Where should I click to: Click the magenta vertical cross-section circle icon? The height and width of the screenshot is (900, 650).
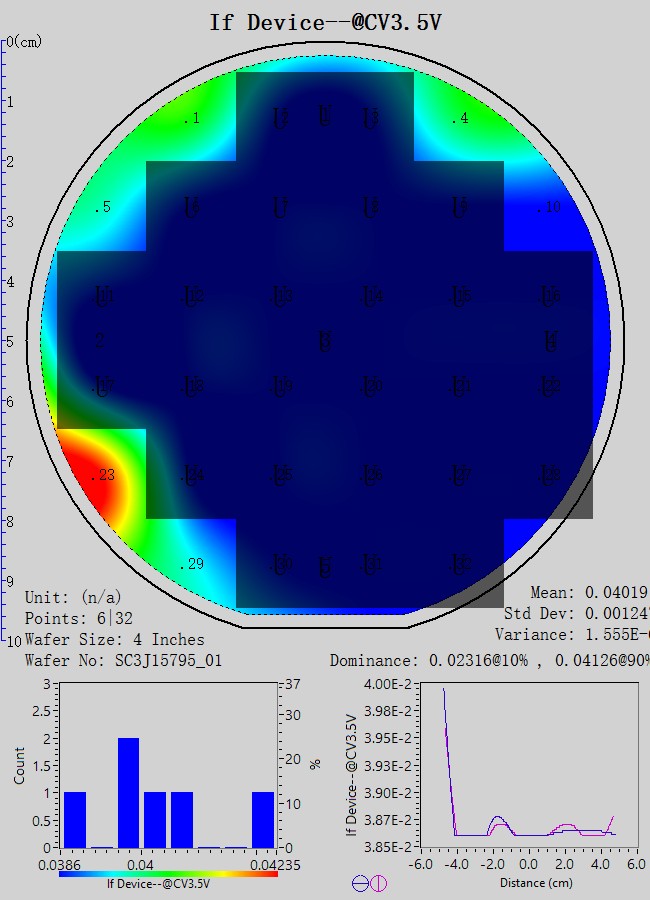coord(378,883)
